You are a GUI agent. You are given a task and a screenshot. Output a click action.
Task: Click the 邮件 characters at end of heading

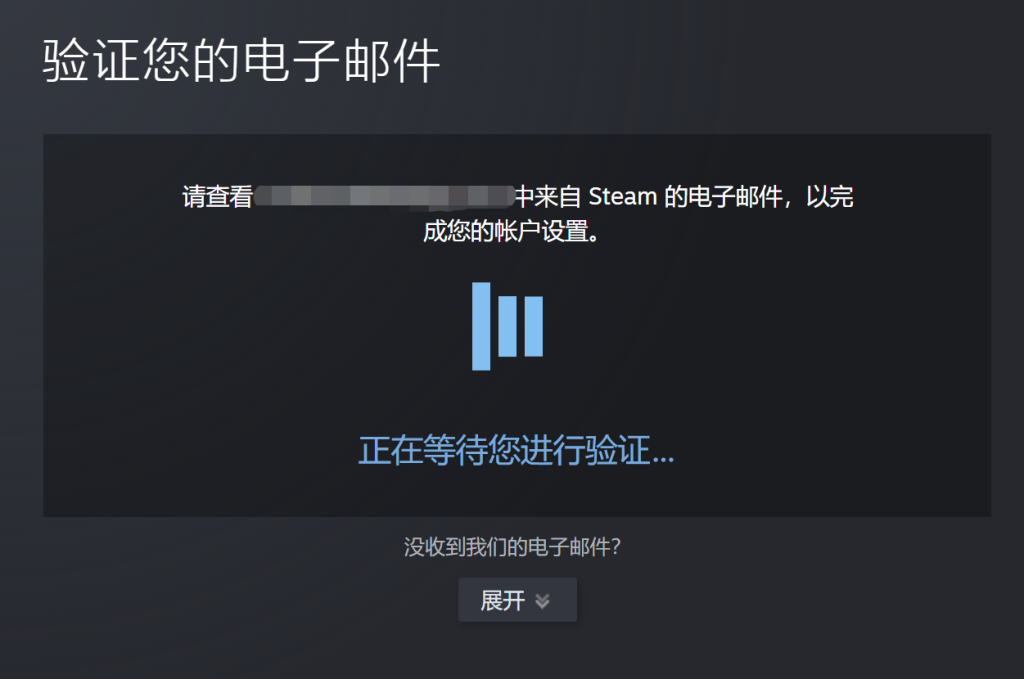(391, 61)
